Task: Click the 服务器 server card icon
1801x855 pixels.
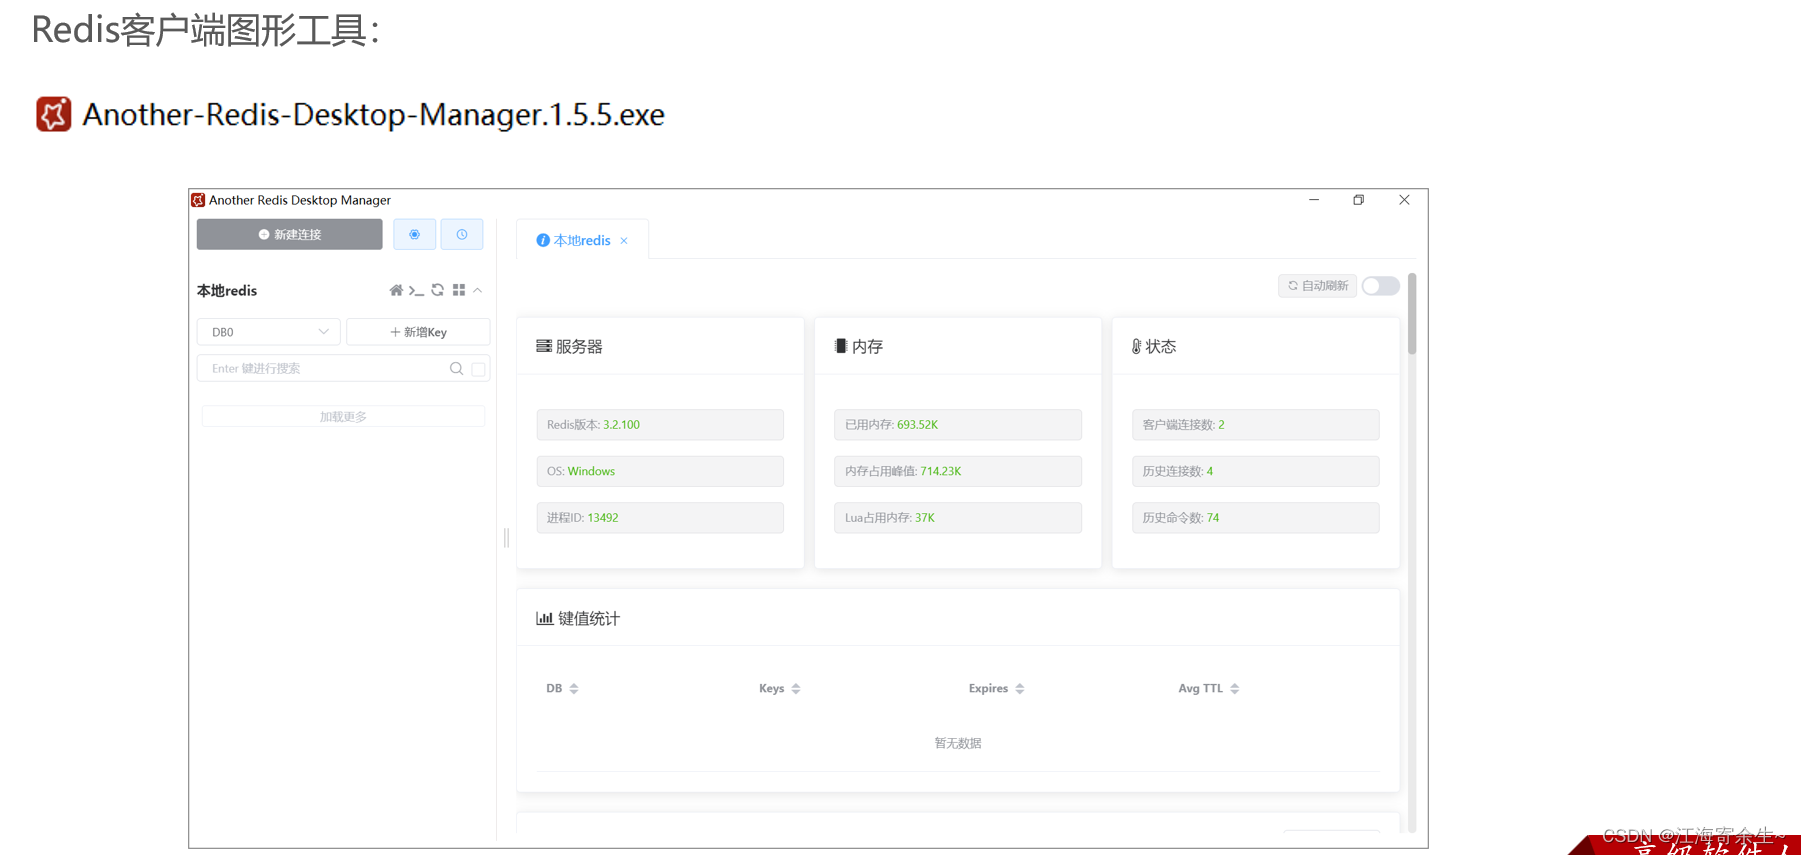Action: click(544, 346)
